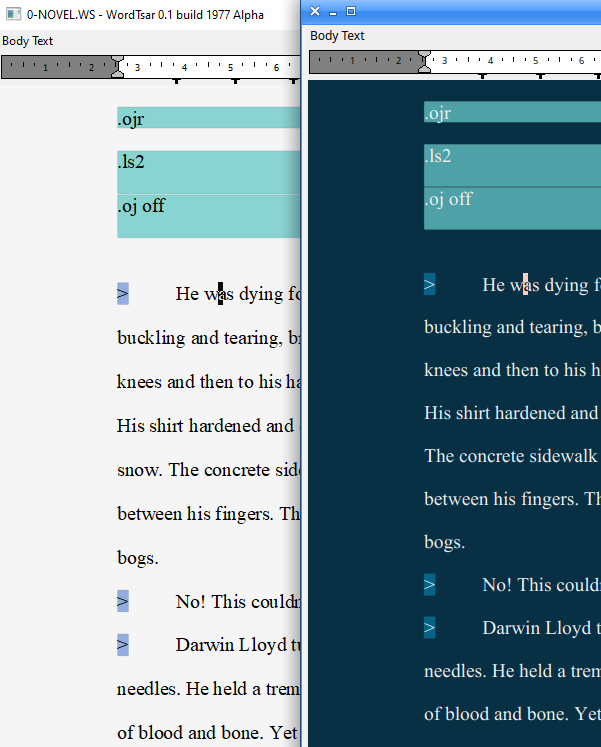Maximize the dark-themed window
Image resolution: width=601 pixels, height=747 pixels.
(351, 11)
